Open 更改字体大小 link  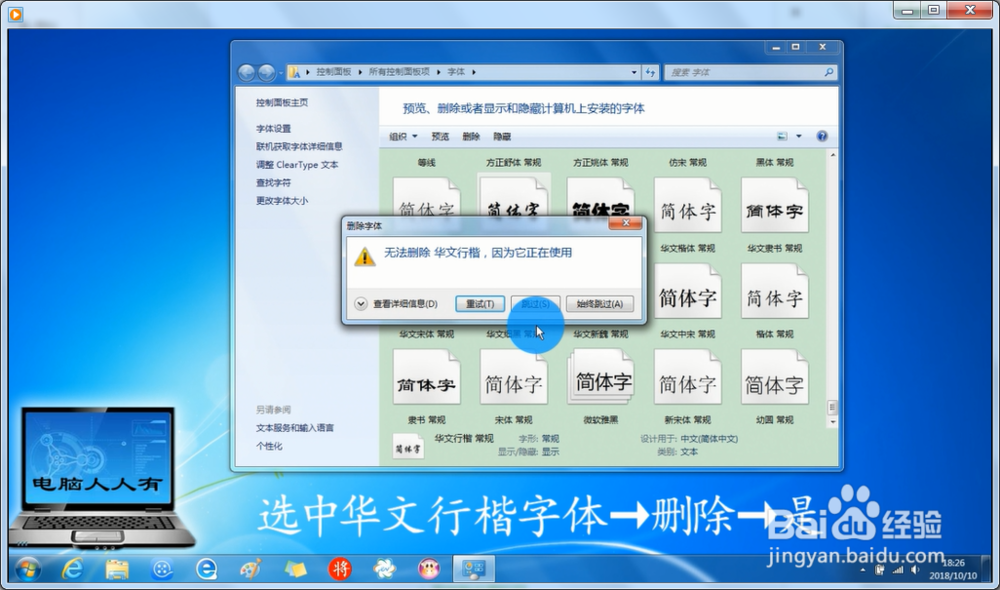(282, 201)
